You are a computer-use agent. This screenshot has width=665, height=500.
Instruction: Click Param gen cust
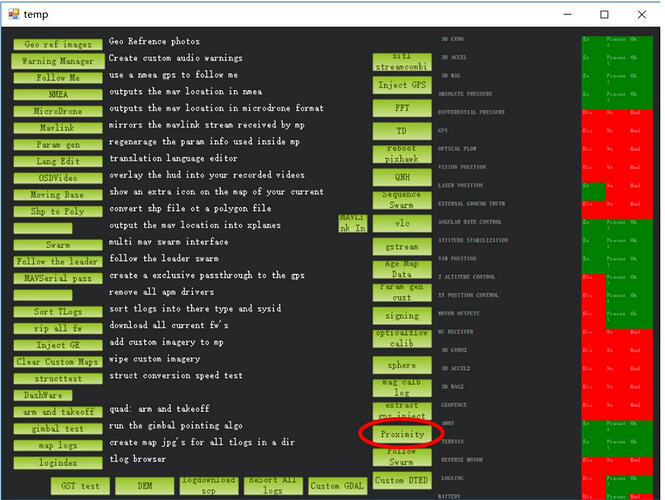(x=402, y=293)
